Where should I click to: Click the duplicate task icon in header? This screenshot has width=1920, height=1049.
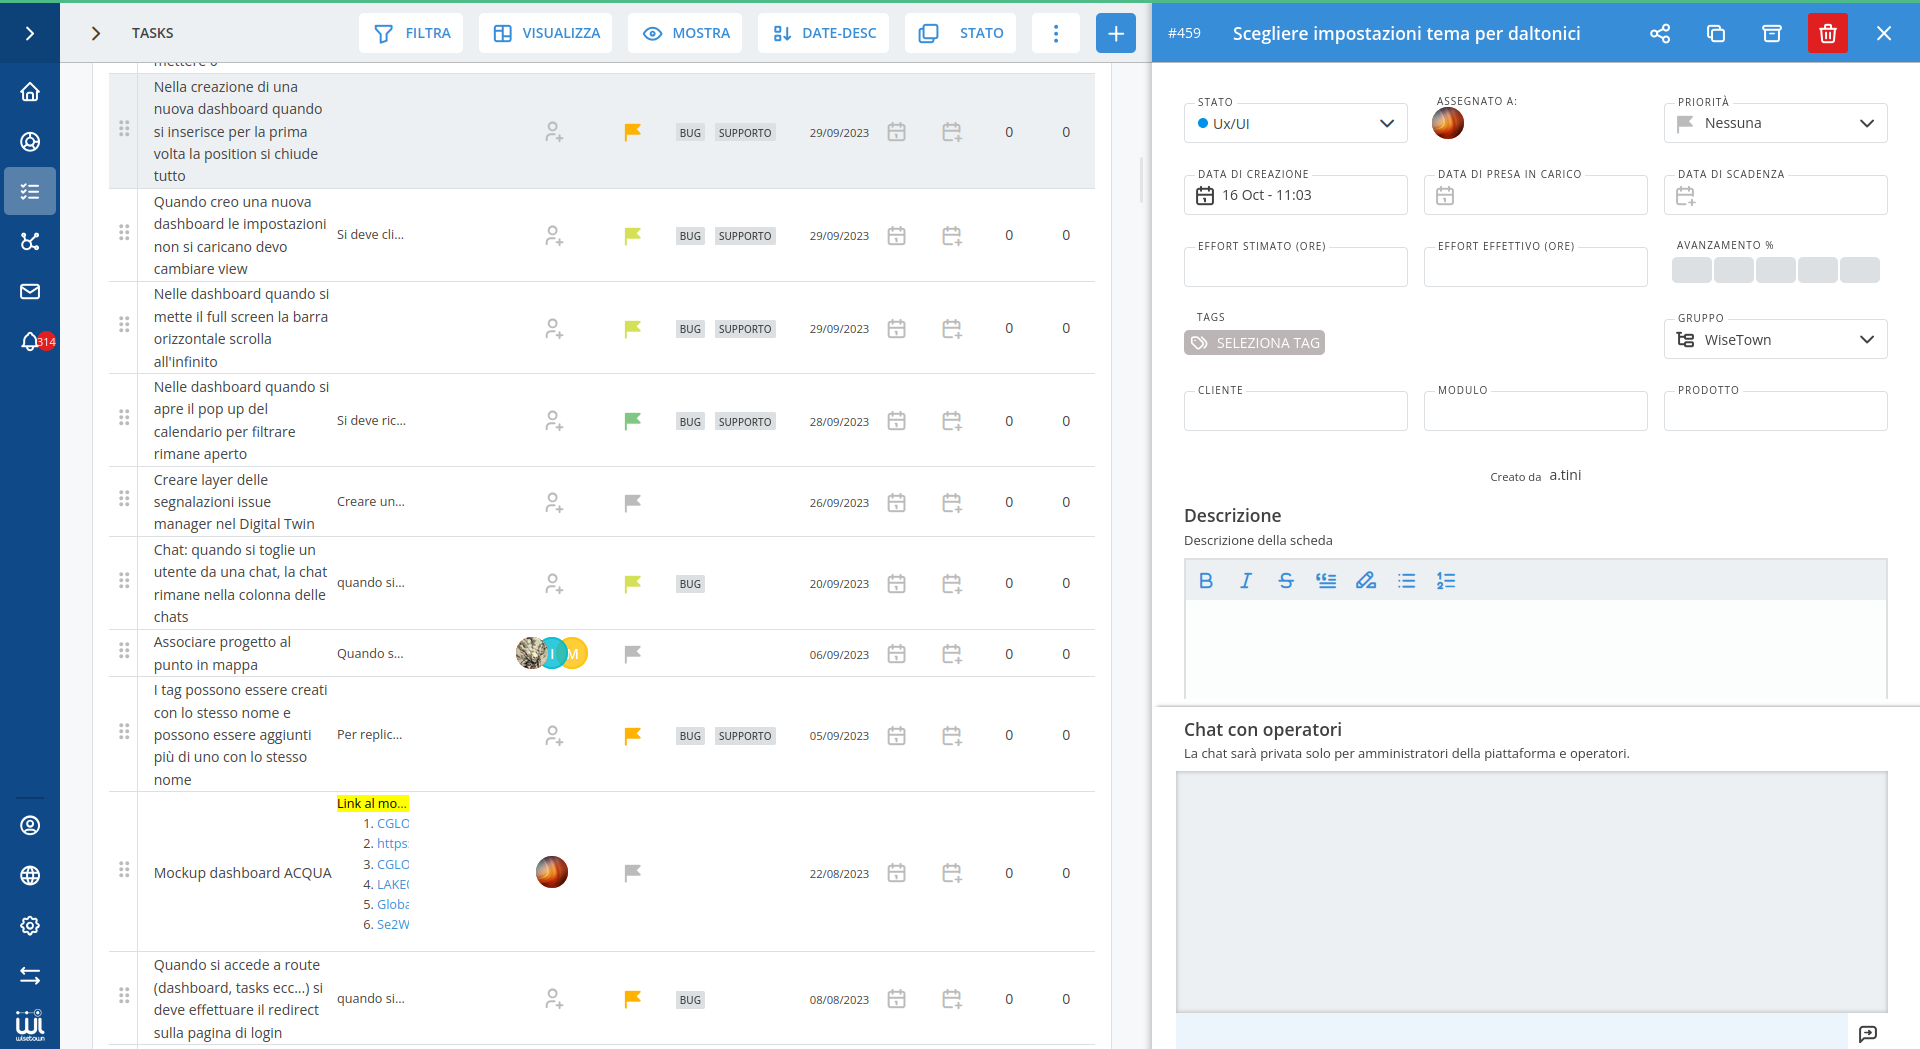1715,34
